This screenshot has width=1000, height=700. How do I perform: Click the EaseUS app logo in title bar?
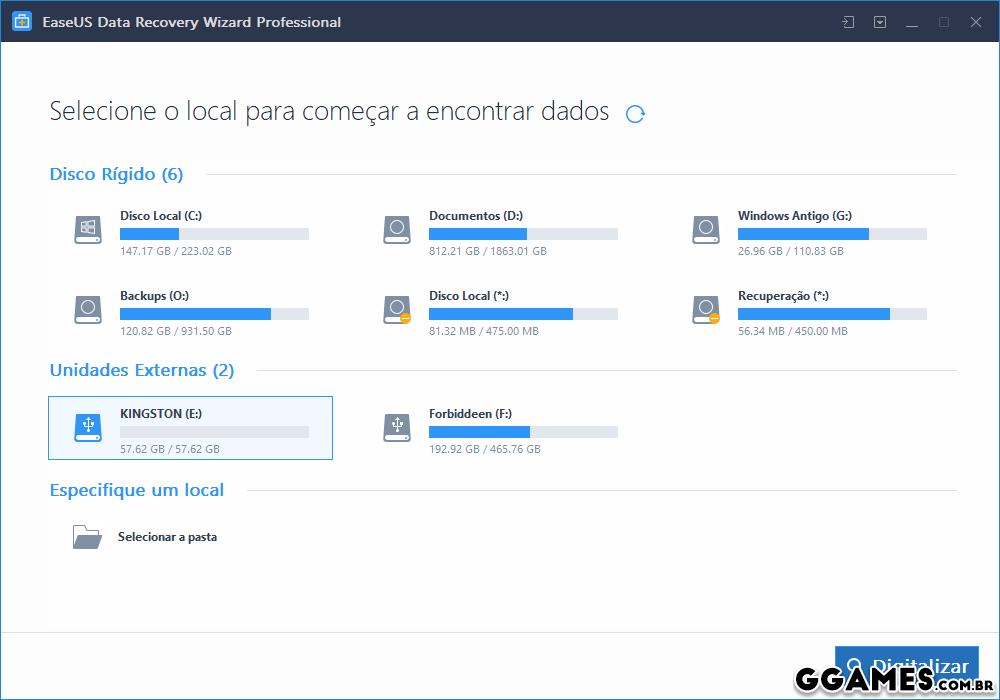coord(20,22)
